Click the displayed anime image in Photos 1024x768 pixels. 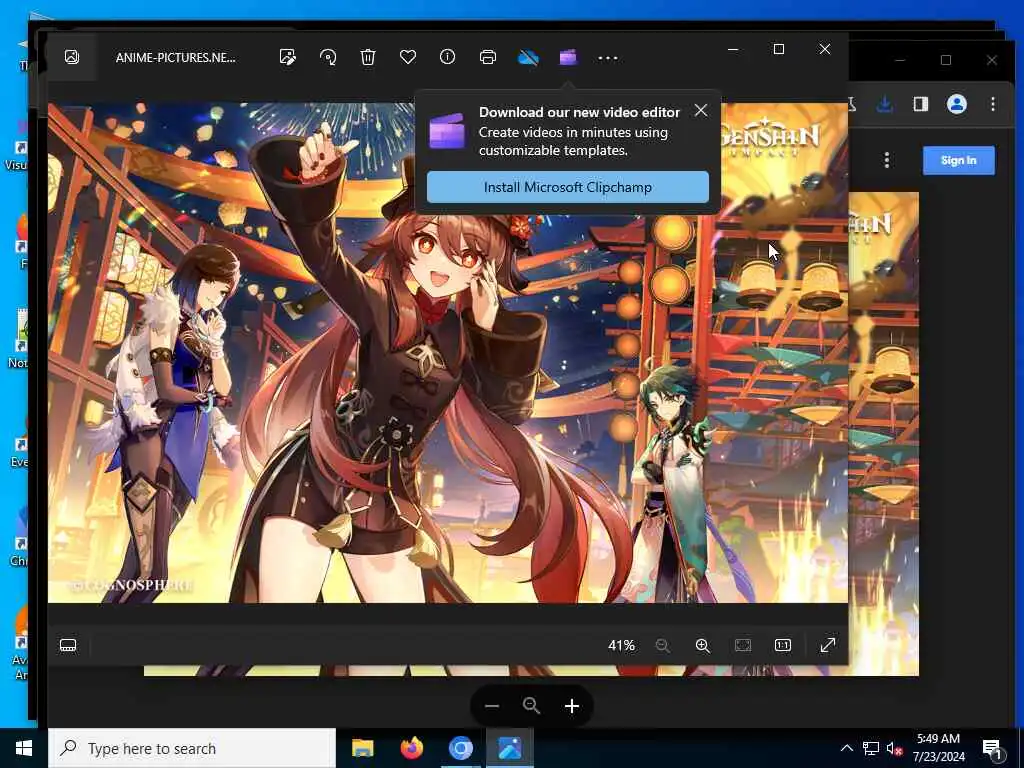tap(448, 353)
